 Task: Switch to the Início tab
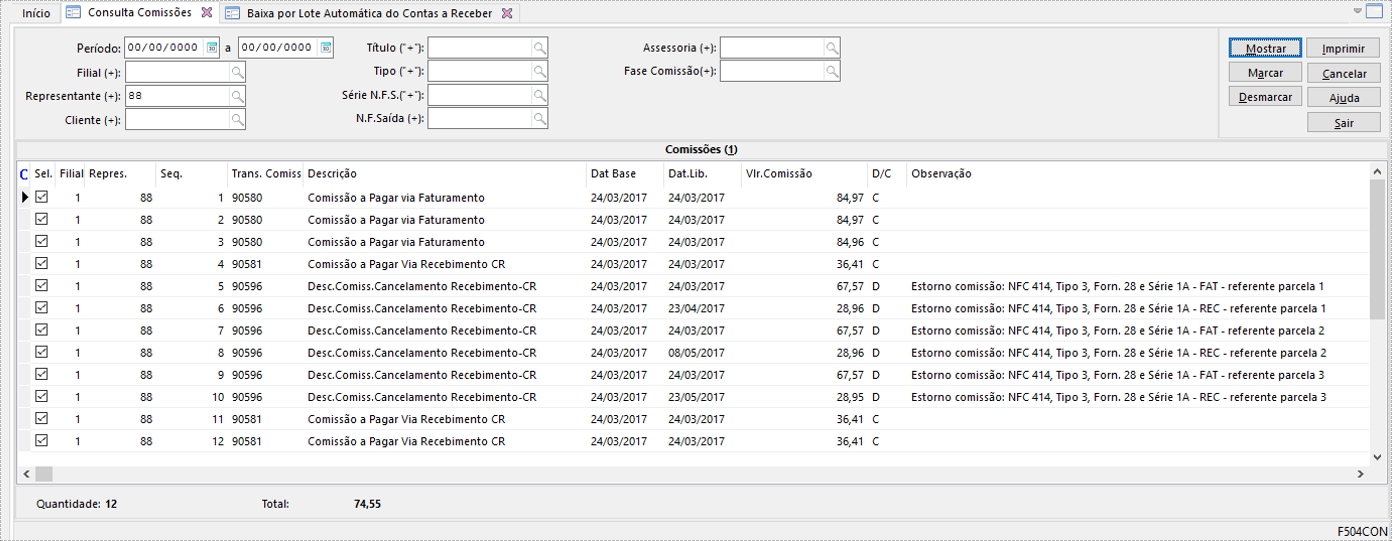pyautogui.click(x=36, y=13)
